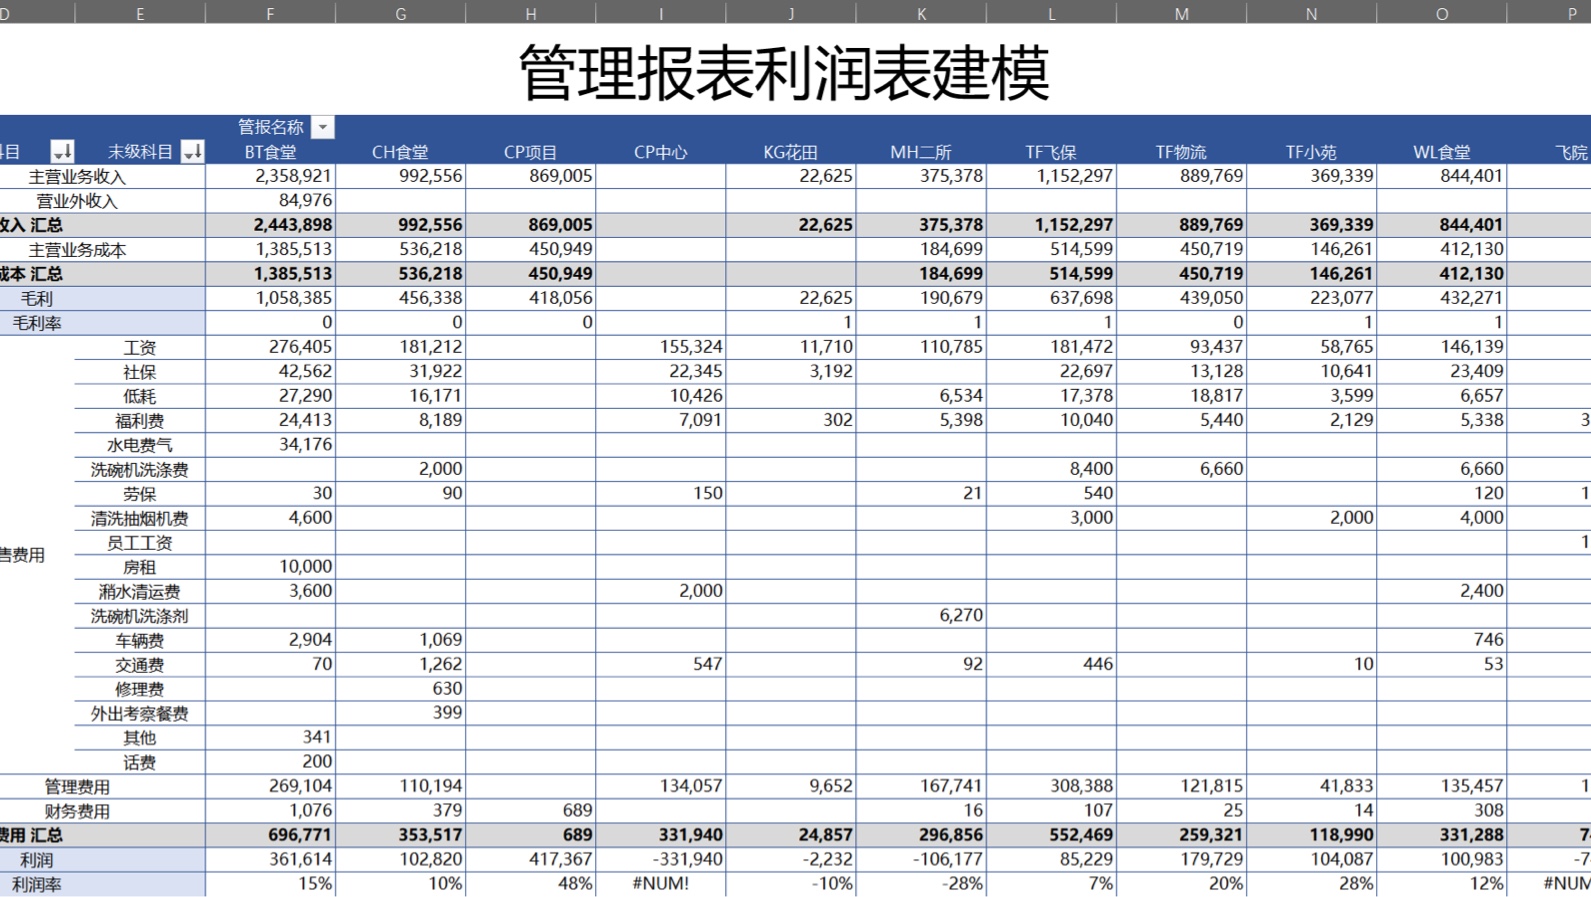Click the TF物流 column label
Viewport: 1591px width, 897px height.
(1181, 152)
